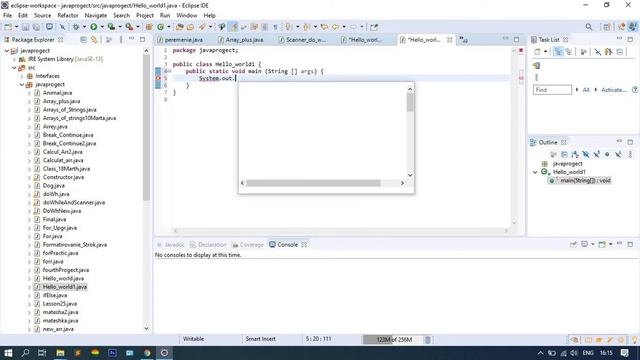Click the Run (green play) toolbar button
The width and height of the screenshot is (640, 360).
click(93, 27)
